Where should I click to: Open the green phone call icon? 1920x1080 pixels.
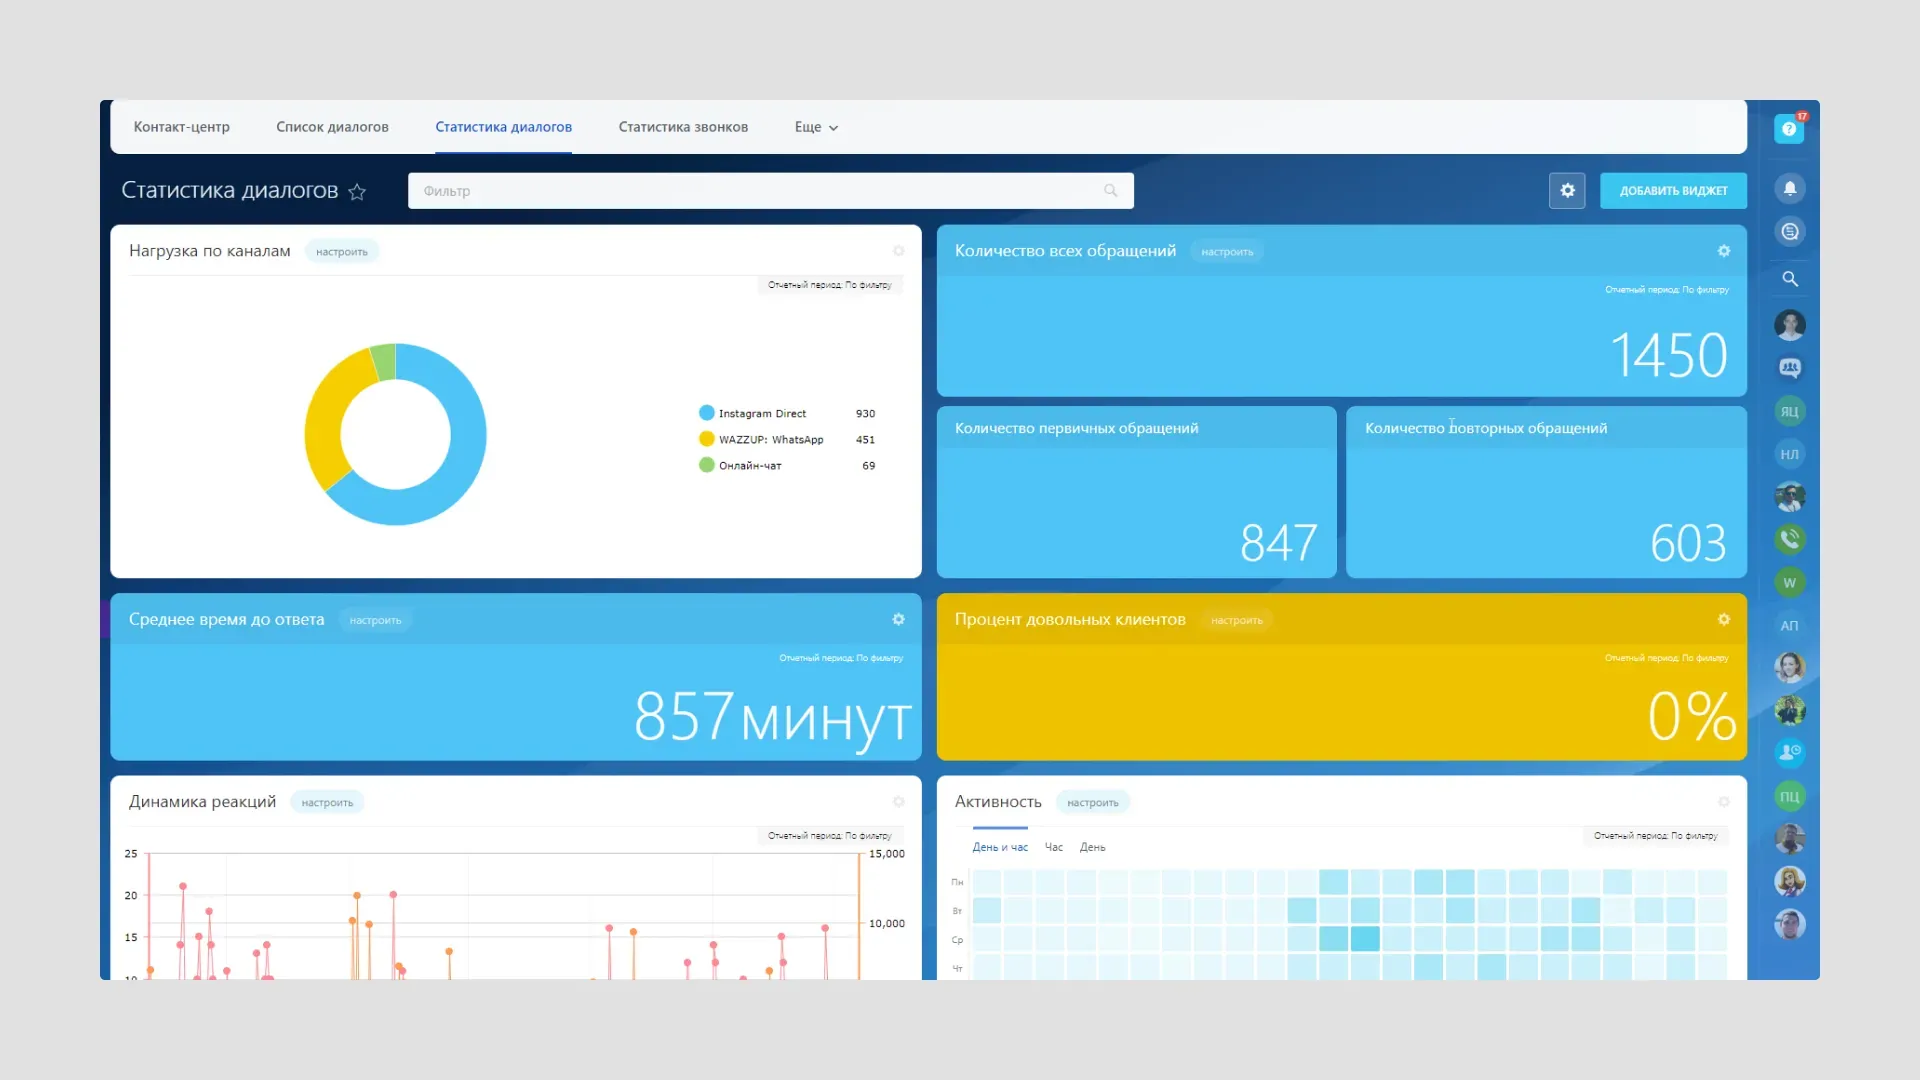click(1790, 539)
